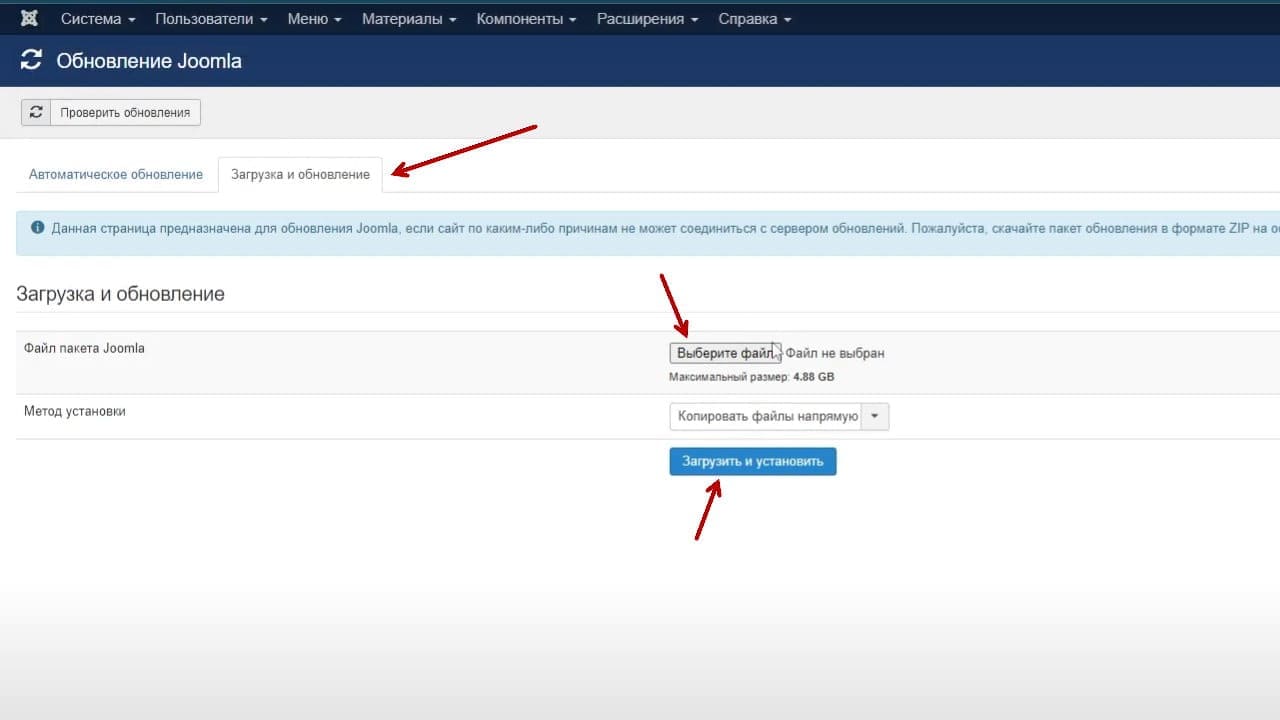
Task: Select the Загрузка и обновление tab
Action: pos(300,174)
